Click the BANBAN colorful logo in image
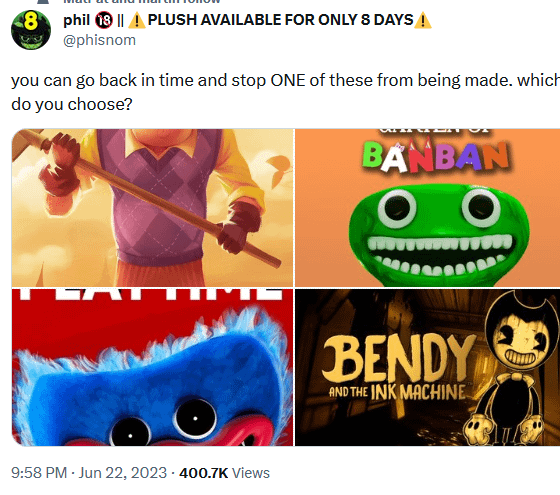The image size is (560, 495). tap(435, 156)
